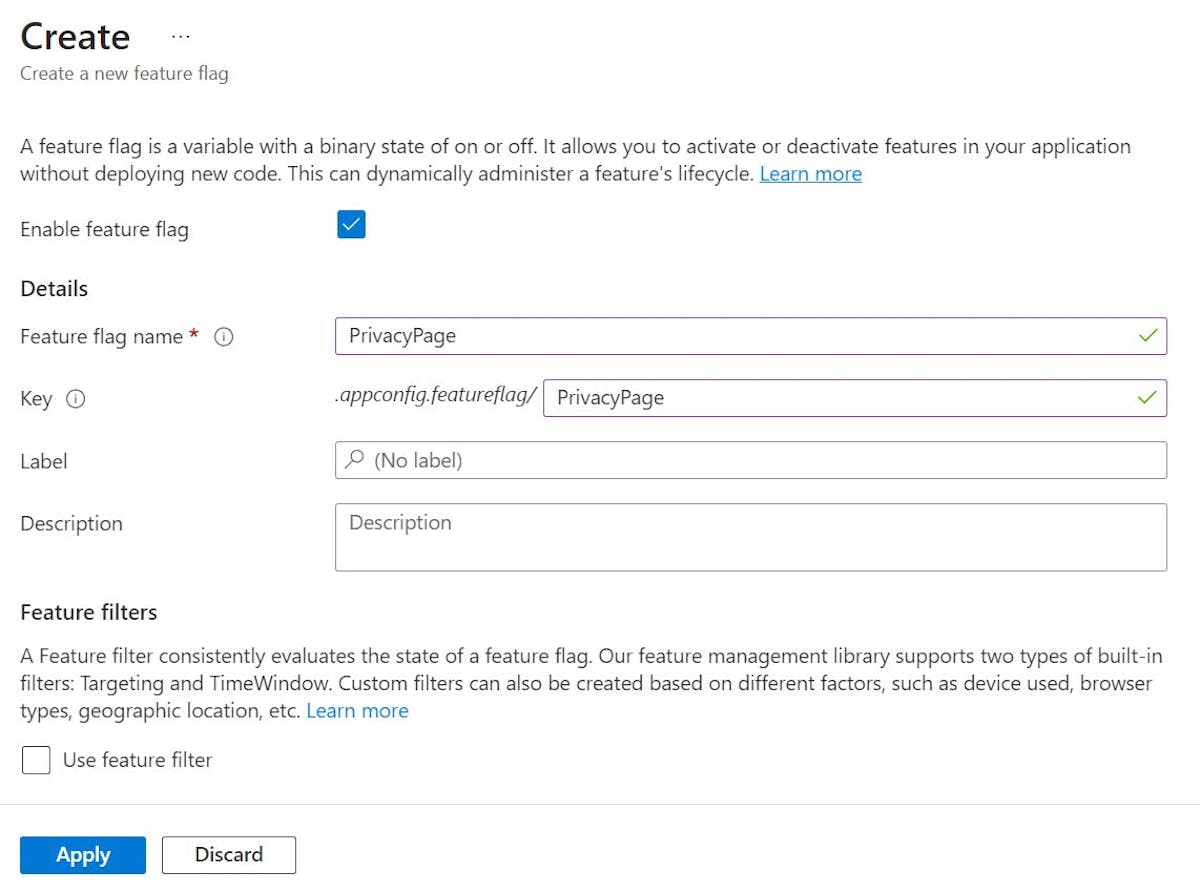Click the search icon in the Label field
Viewport: 1200px width, 891px height.
point(357,460)
